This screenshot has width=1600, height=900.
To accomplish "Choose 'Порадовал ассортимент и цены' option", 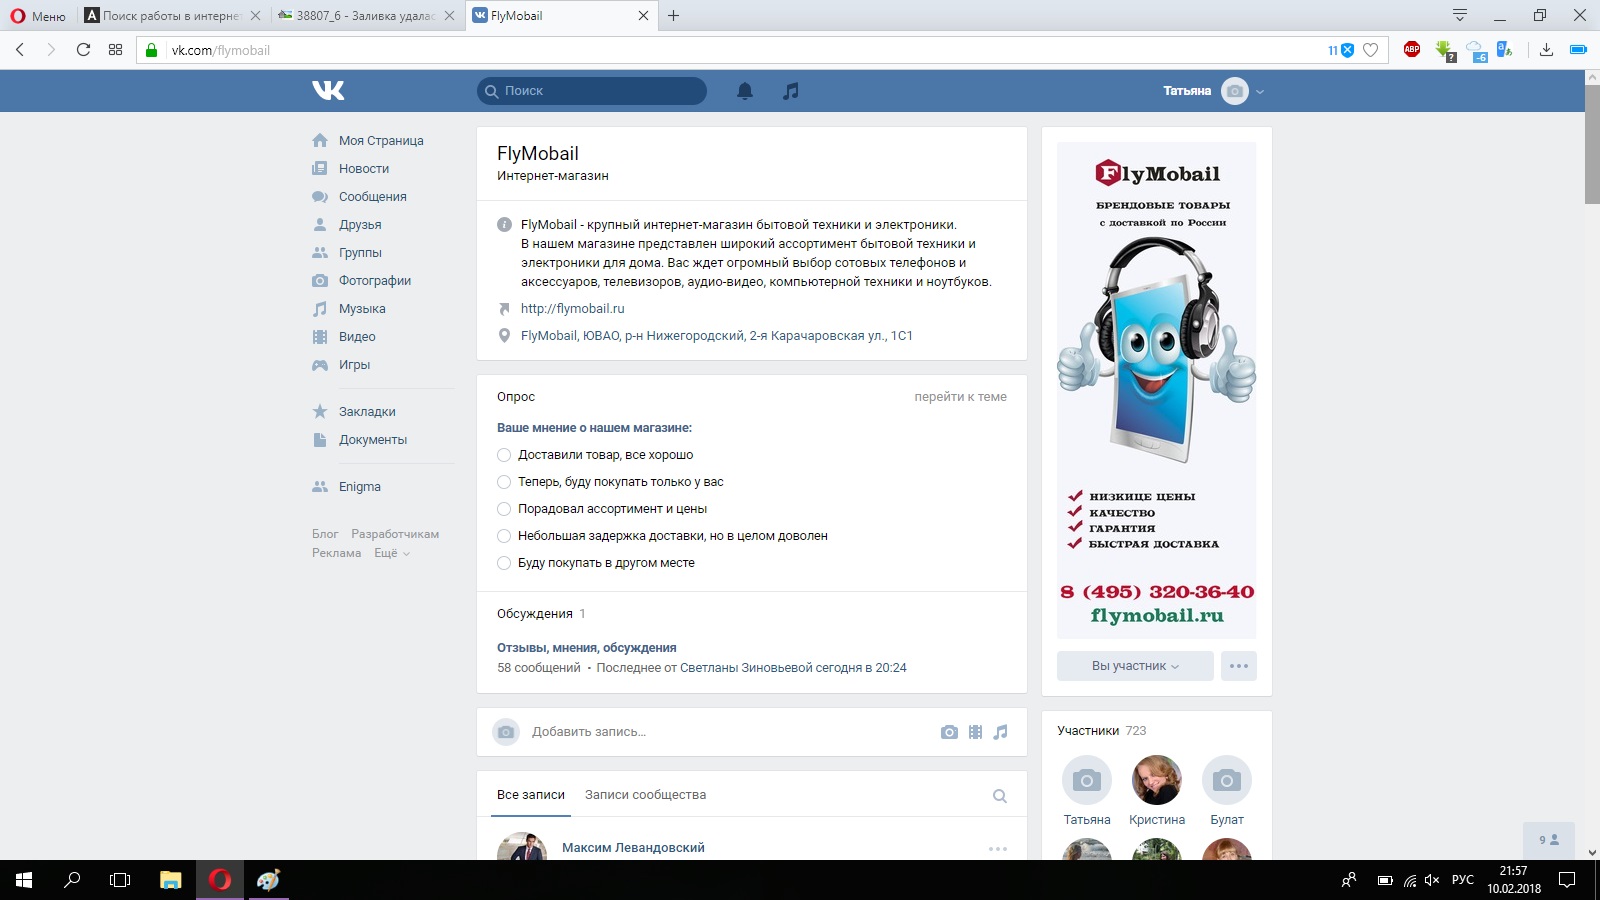I will point(602,509).
